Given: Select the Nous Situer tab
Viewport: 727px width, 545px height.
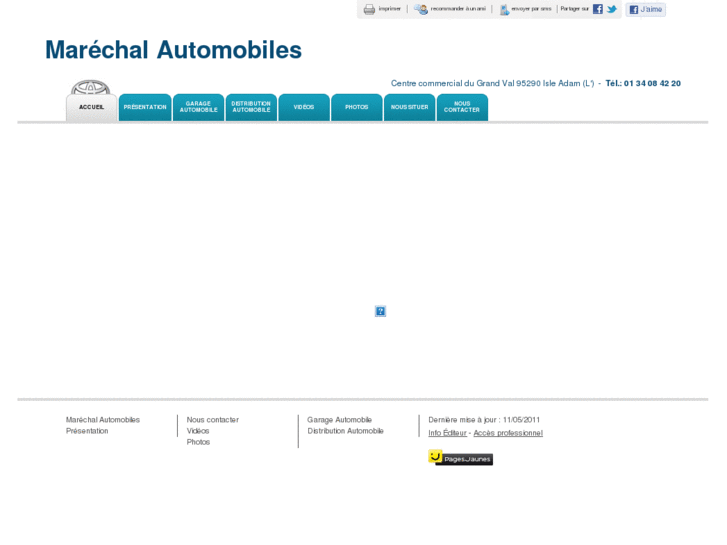Looking at the screenshot, I should tap(409, 107).
